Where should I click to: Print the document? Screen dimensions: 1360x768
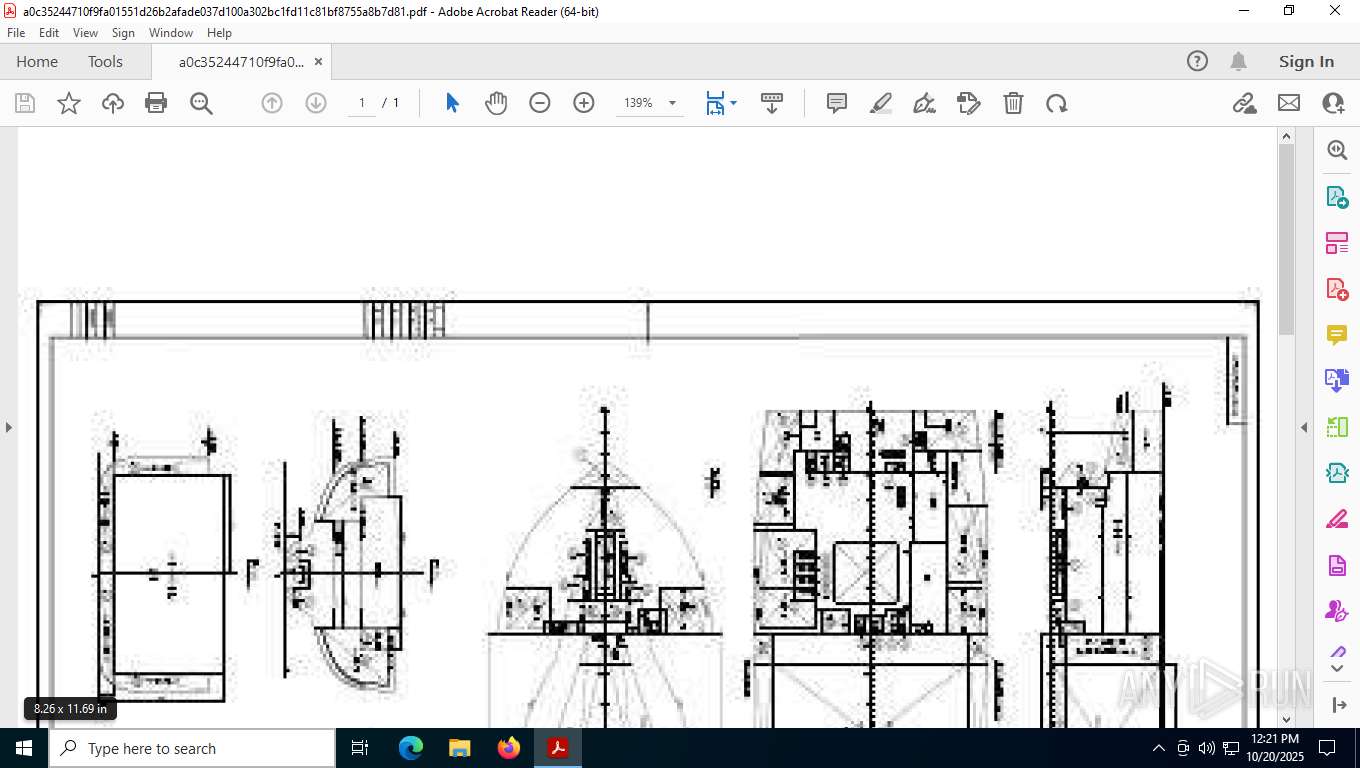(x=156, y=103)
